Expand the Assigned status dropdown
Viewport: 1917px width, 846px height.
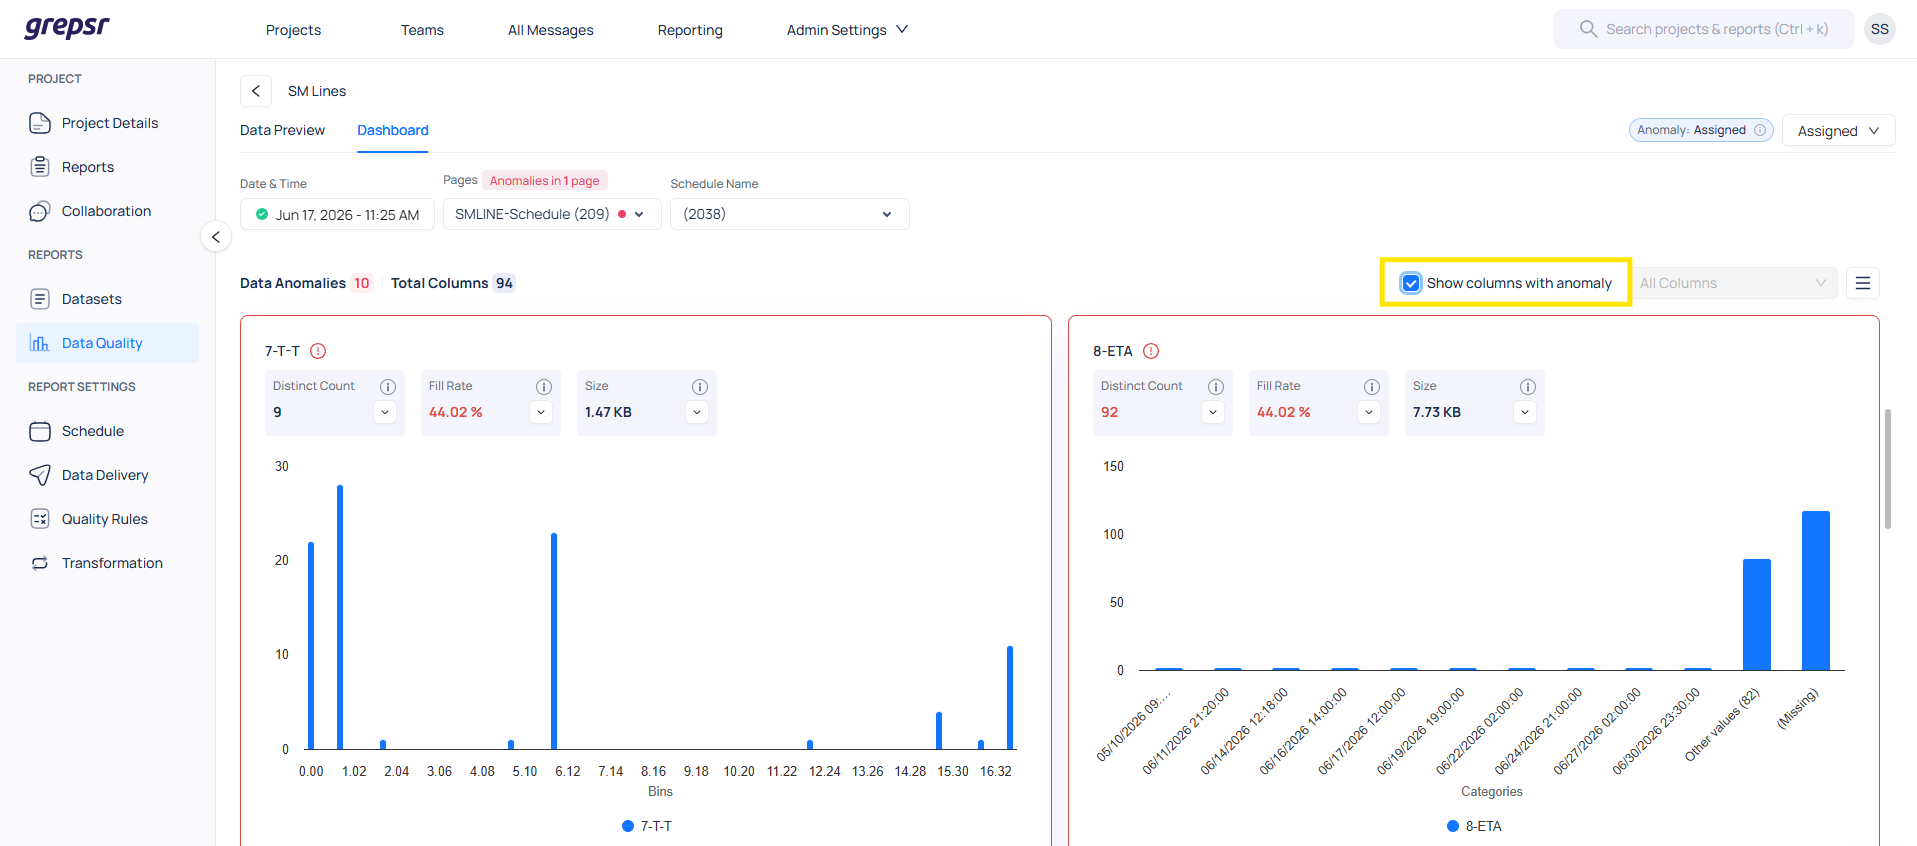tap(1838, 131)
